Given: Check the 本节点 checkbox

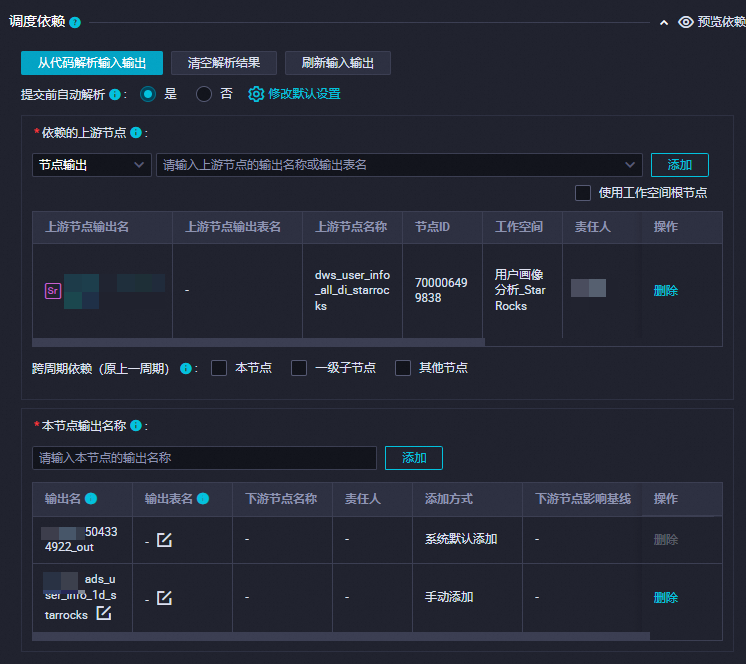Looking at the screenshot, I should coord(219,368).
